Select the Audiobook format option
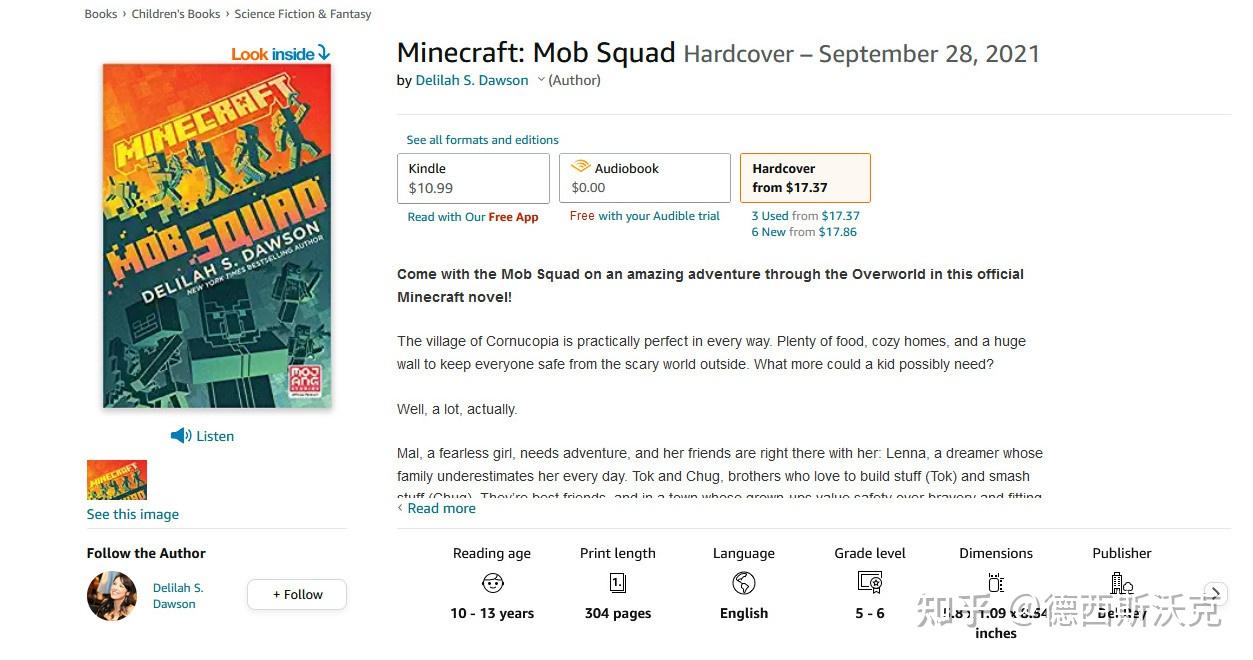Screen dimensions: 1253x660 644,178
